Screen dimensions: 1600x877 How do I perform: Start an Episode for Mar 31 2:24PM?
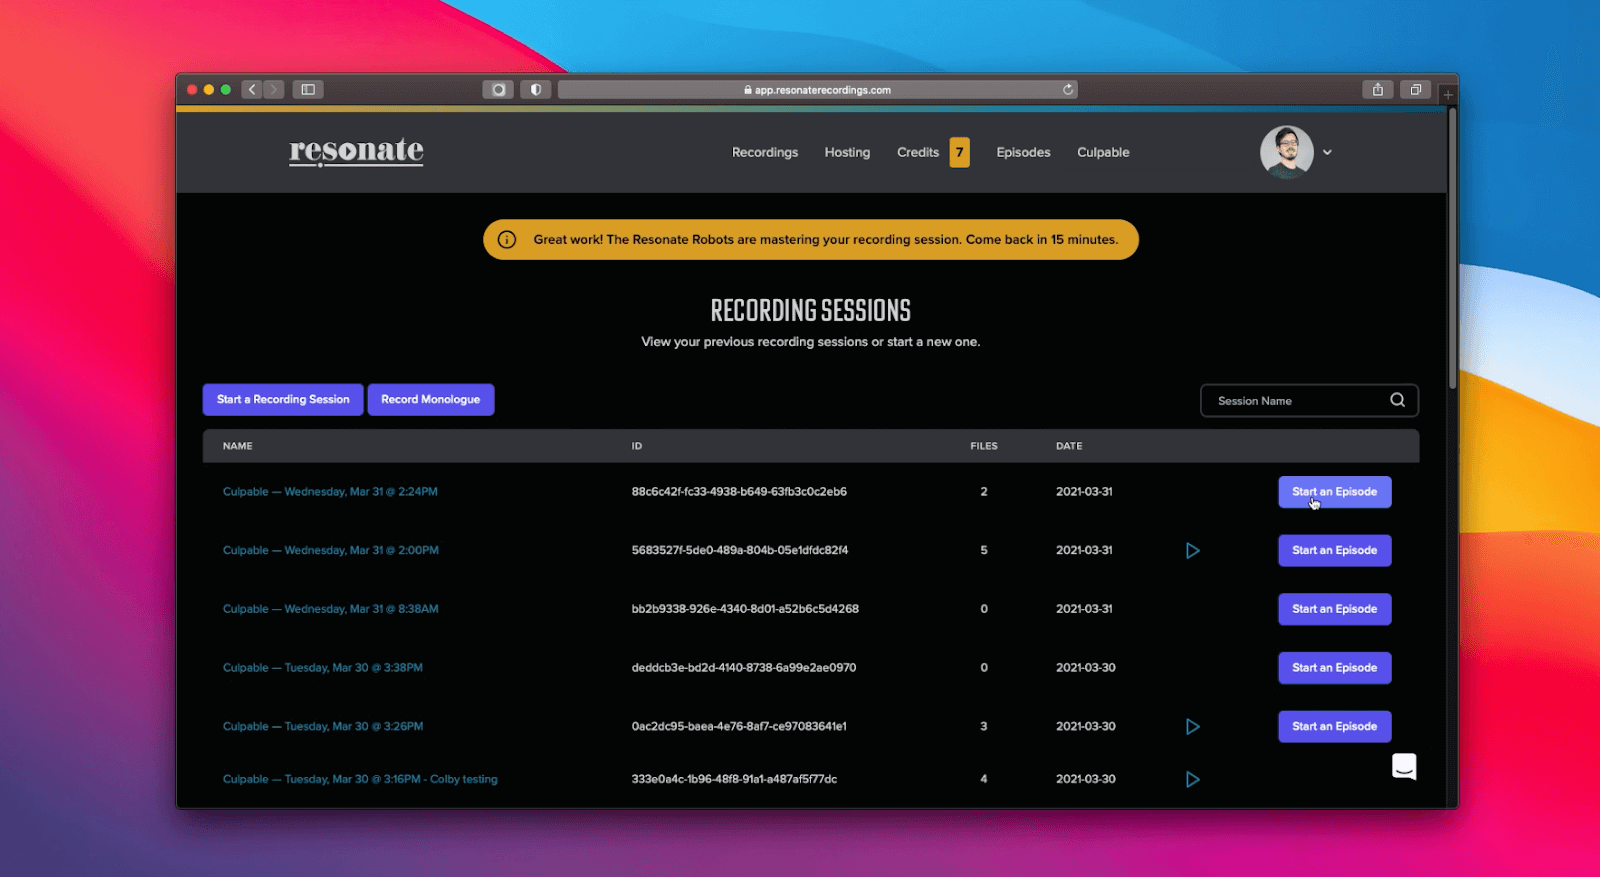coord(1334,491)
